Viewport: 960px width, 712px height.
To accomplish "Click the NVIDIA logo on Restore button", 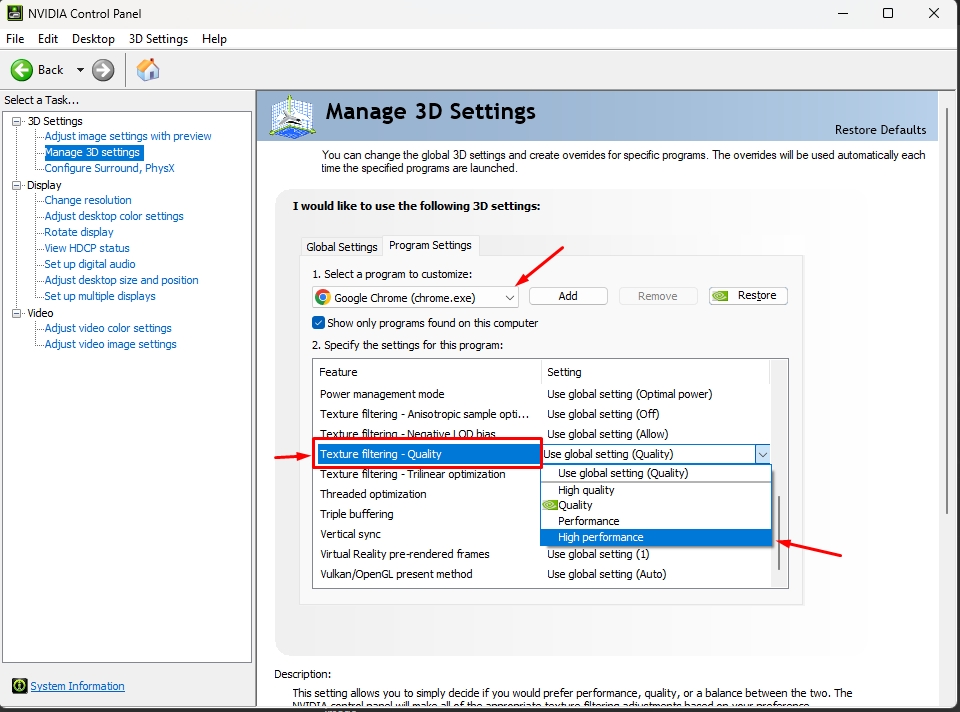I will click(x=722, y=296).
